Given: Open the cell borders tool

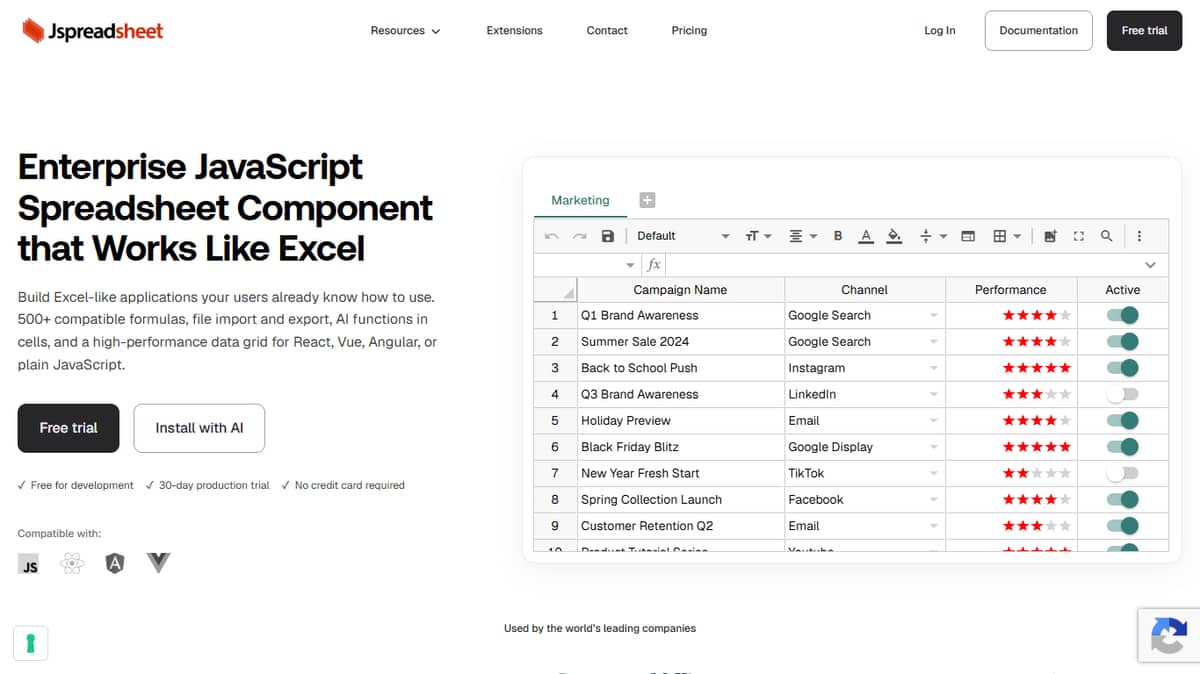Looking at the screenshot, I should tap(1006, 236).
